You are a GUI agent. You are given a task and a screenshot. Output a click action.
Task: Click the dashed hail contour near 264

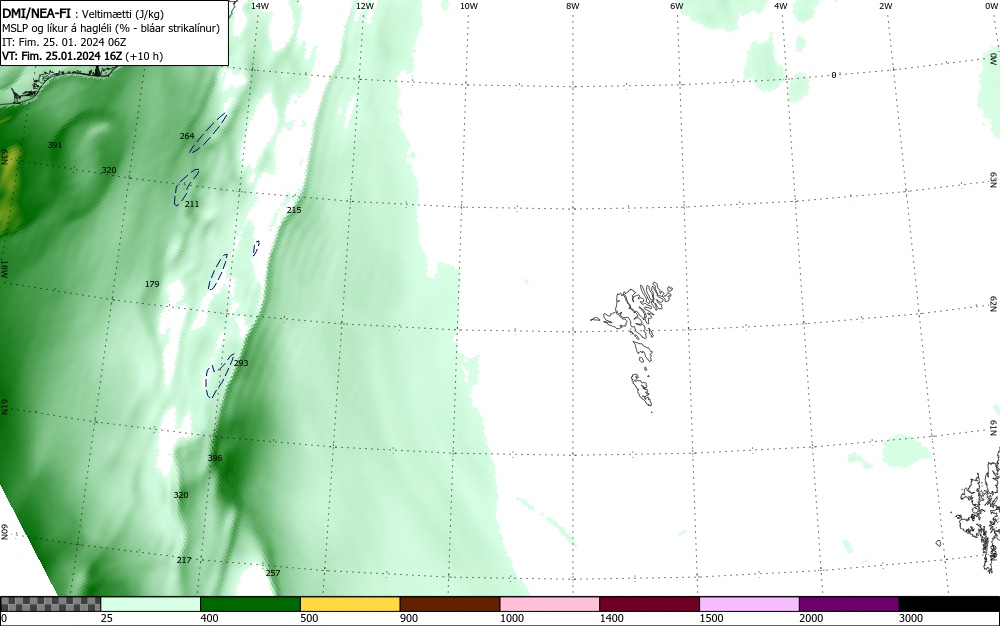coord(208,133)
